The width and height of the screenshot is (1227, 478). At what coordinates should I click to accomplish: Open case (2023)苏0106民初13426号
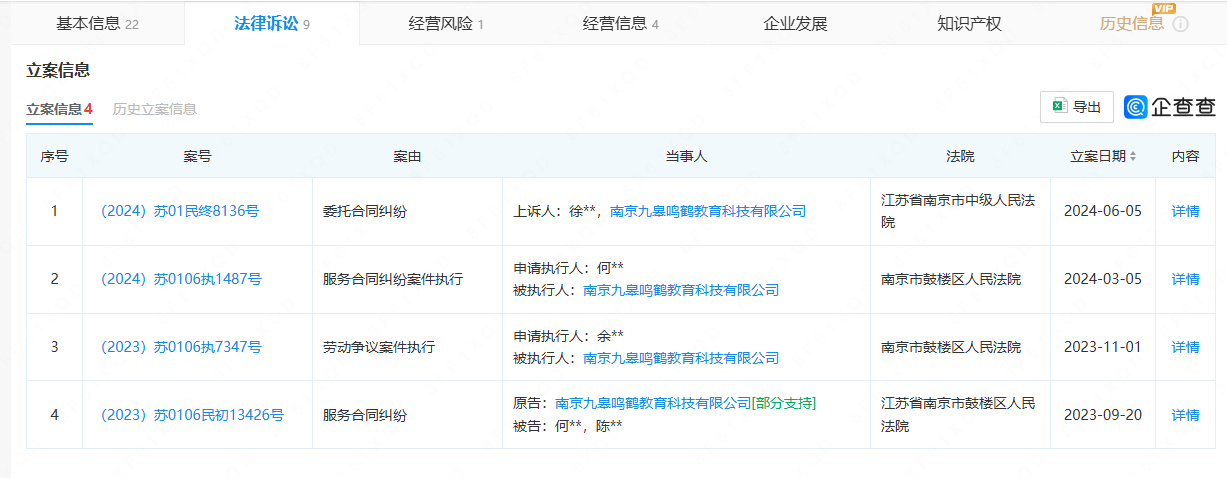(192, 415)
